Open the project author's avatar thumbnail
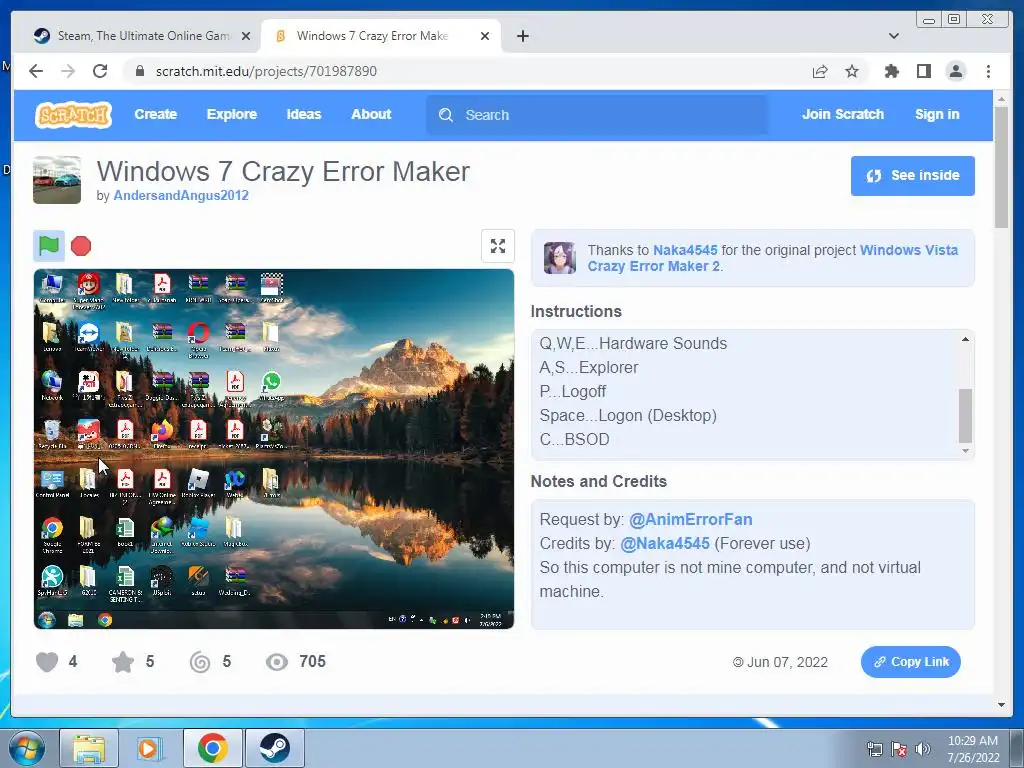1024x768 pixels. (57, 180)
